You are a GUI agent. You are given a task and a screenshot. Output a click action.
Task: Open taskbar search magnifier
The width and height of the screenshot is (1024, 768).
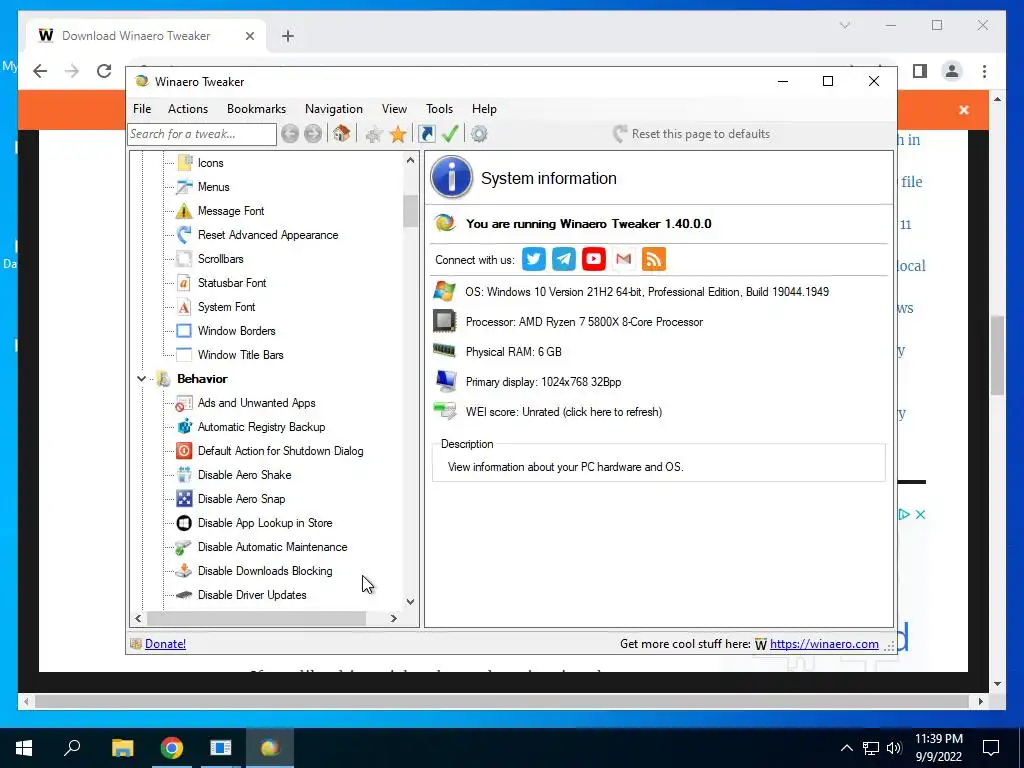point(72,747)
